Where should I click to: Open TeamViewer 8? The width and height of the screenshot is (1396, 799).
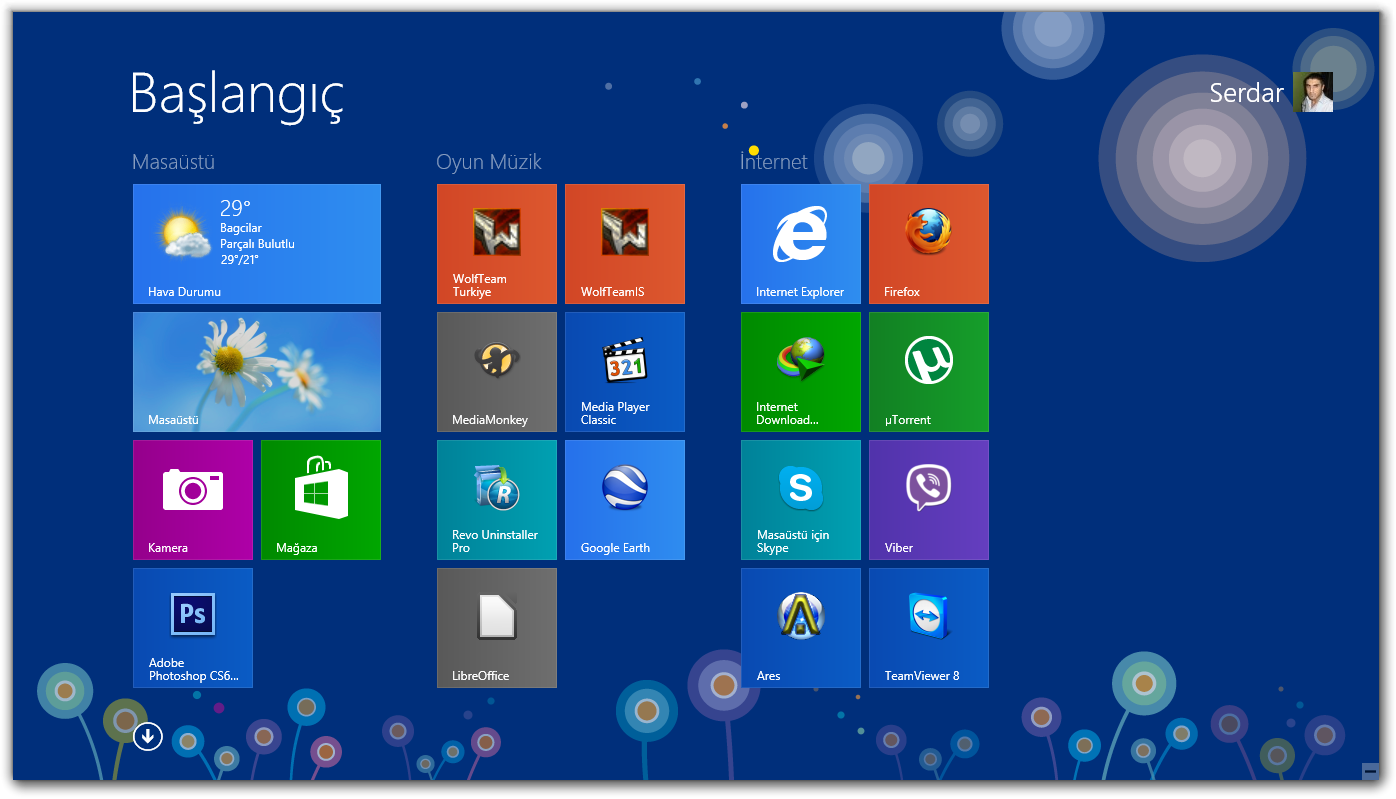click(x=928, y=628)
